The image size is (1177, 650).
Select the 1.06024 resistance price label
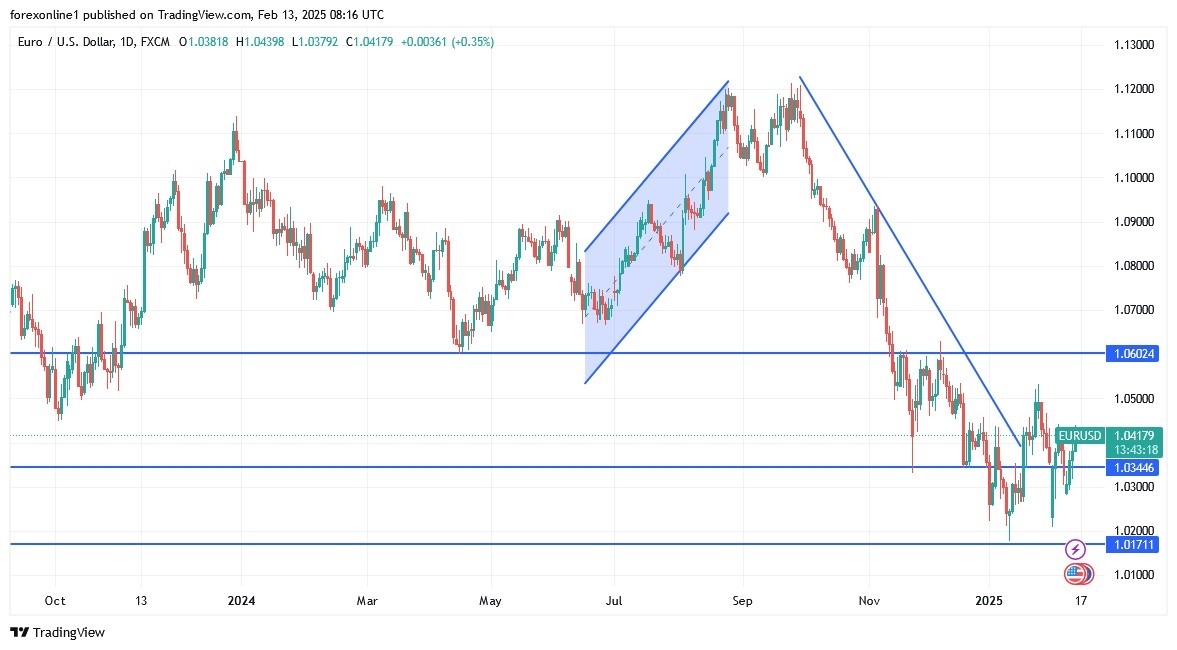pos(1135,353)
